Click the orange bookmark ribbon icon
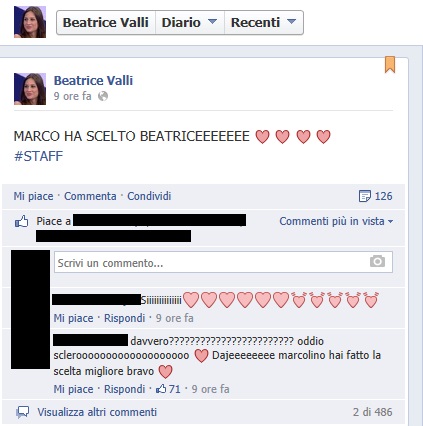Screen dimensions: 423x426 point(390,64)
